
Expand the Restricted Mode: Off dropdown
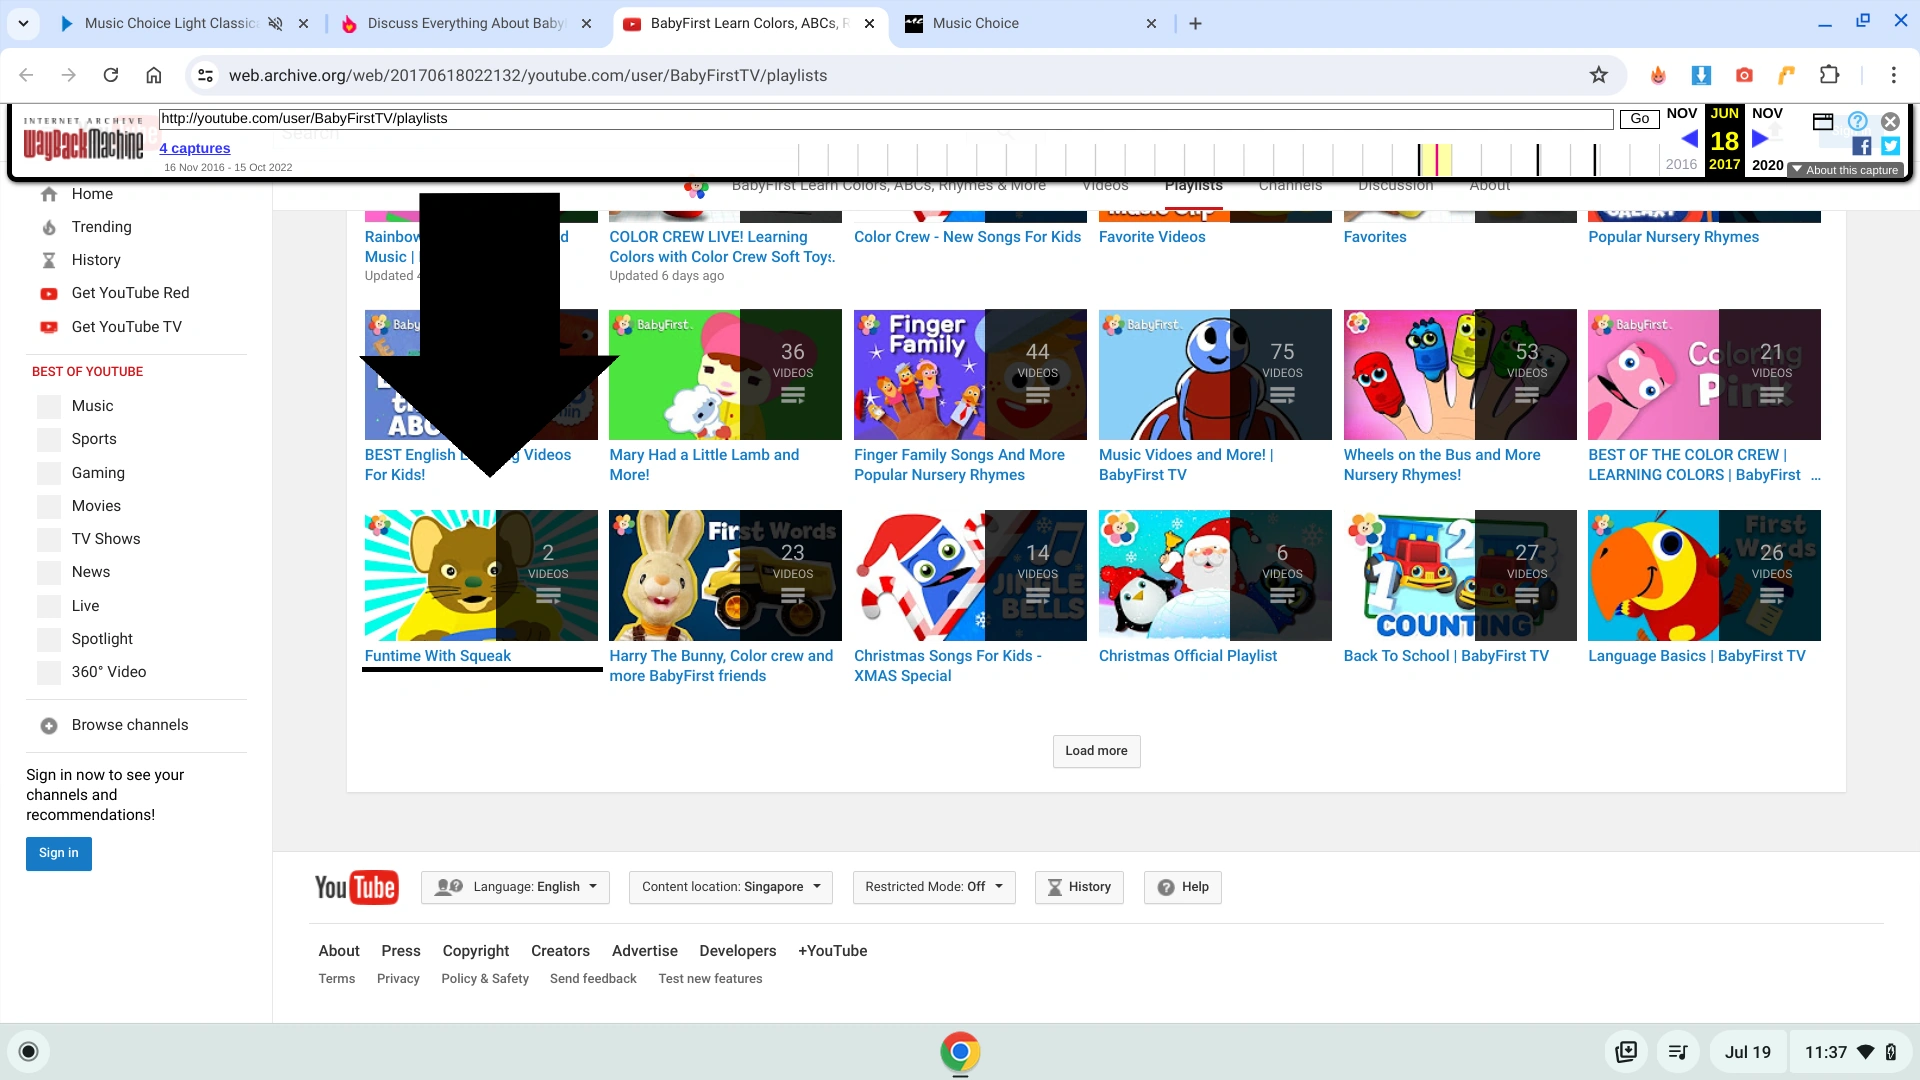[933, 887]
